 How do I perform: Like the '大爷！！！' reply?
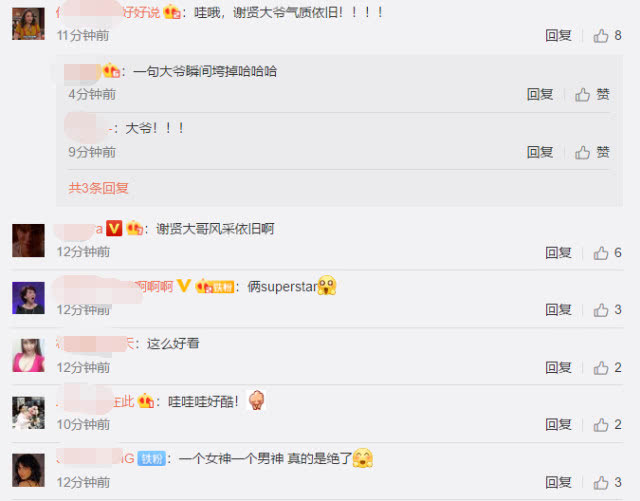click(592, 153)
